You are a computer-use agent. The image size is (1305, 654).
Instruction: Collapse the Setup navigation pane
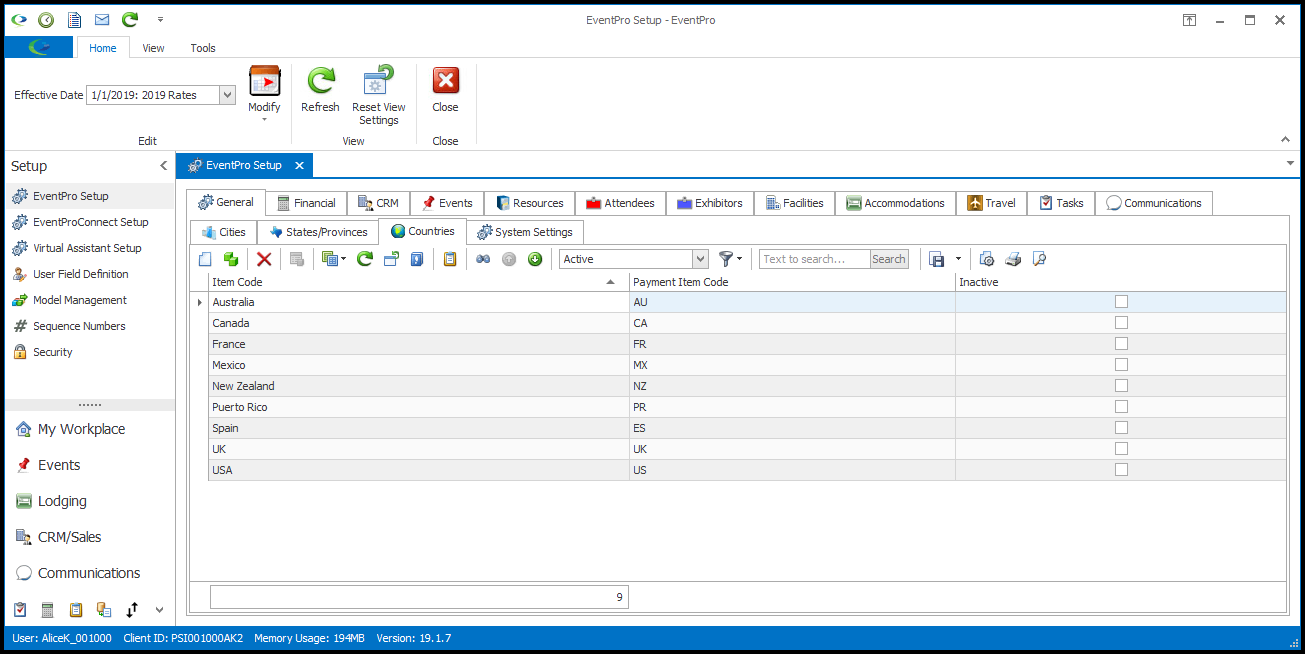pyautogui.click(x=164, y=166)
